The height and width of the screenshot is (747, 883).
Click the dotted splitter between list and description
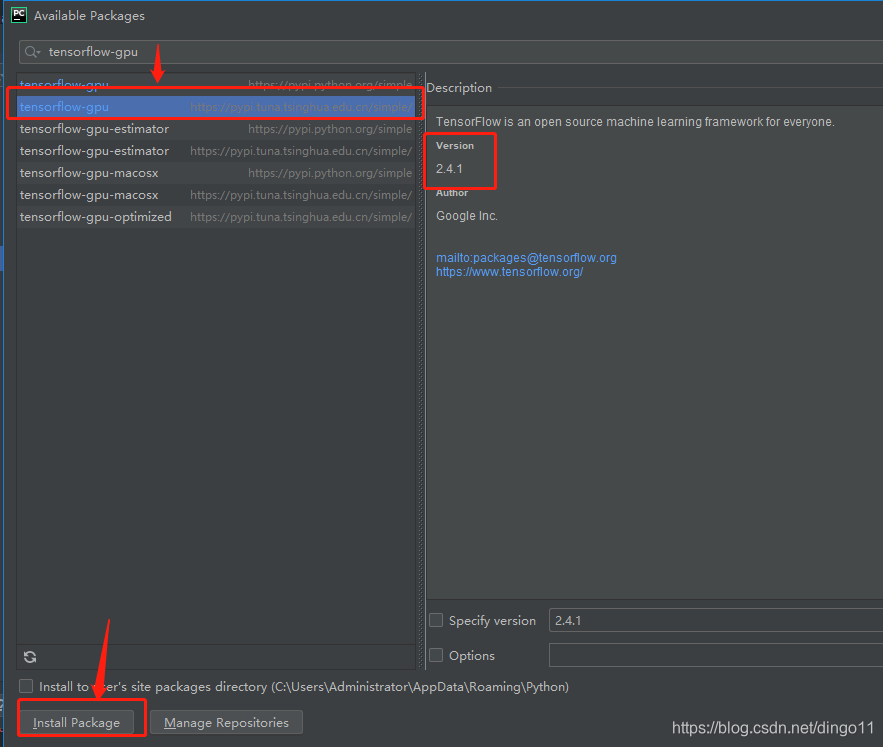click(x=421, y=372)
